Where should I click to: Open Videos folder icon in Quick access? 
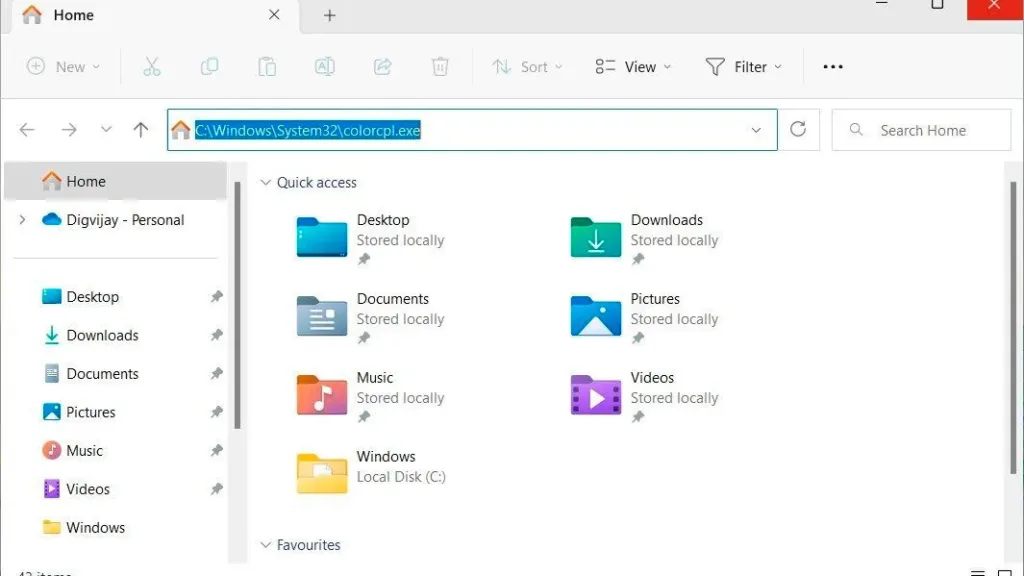(x=596, y=395)
